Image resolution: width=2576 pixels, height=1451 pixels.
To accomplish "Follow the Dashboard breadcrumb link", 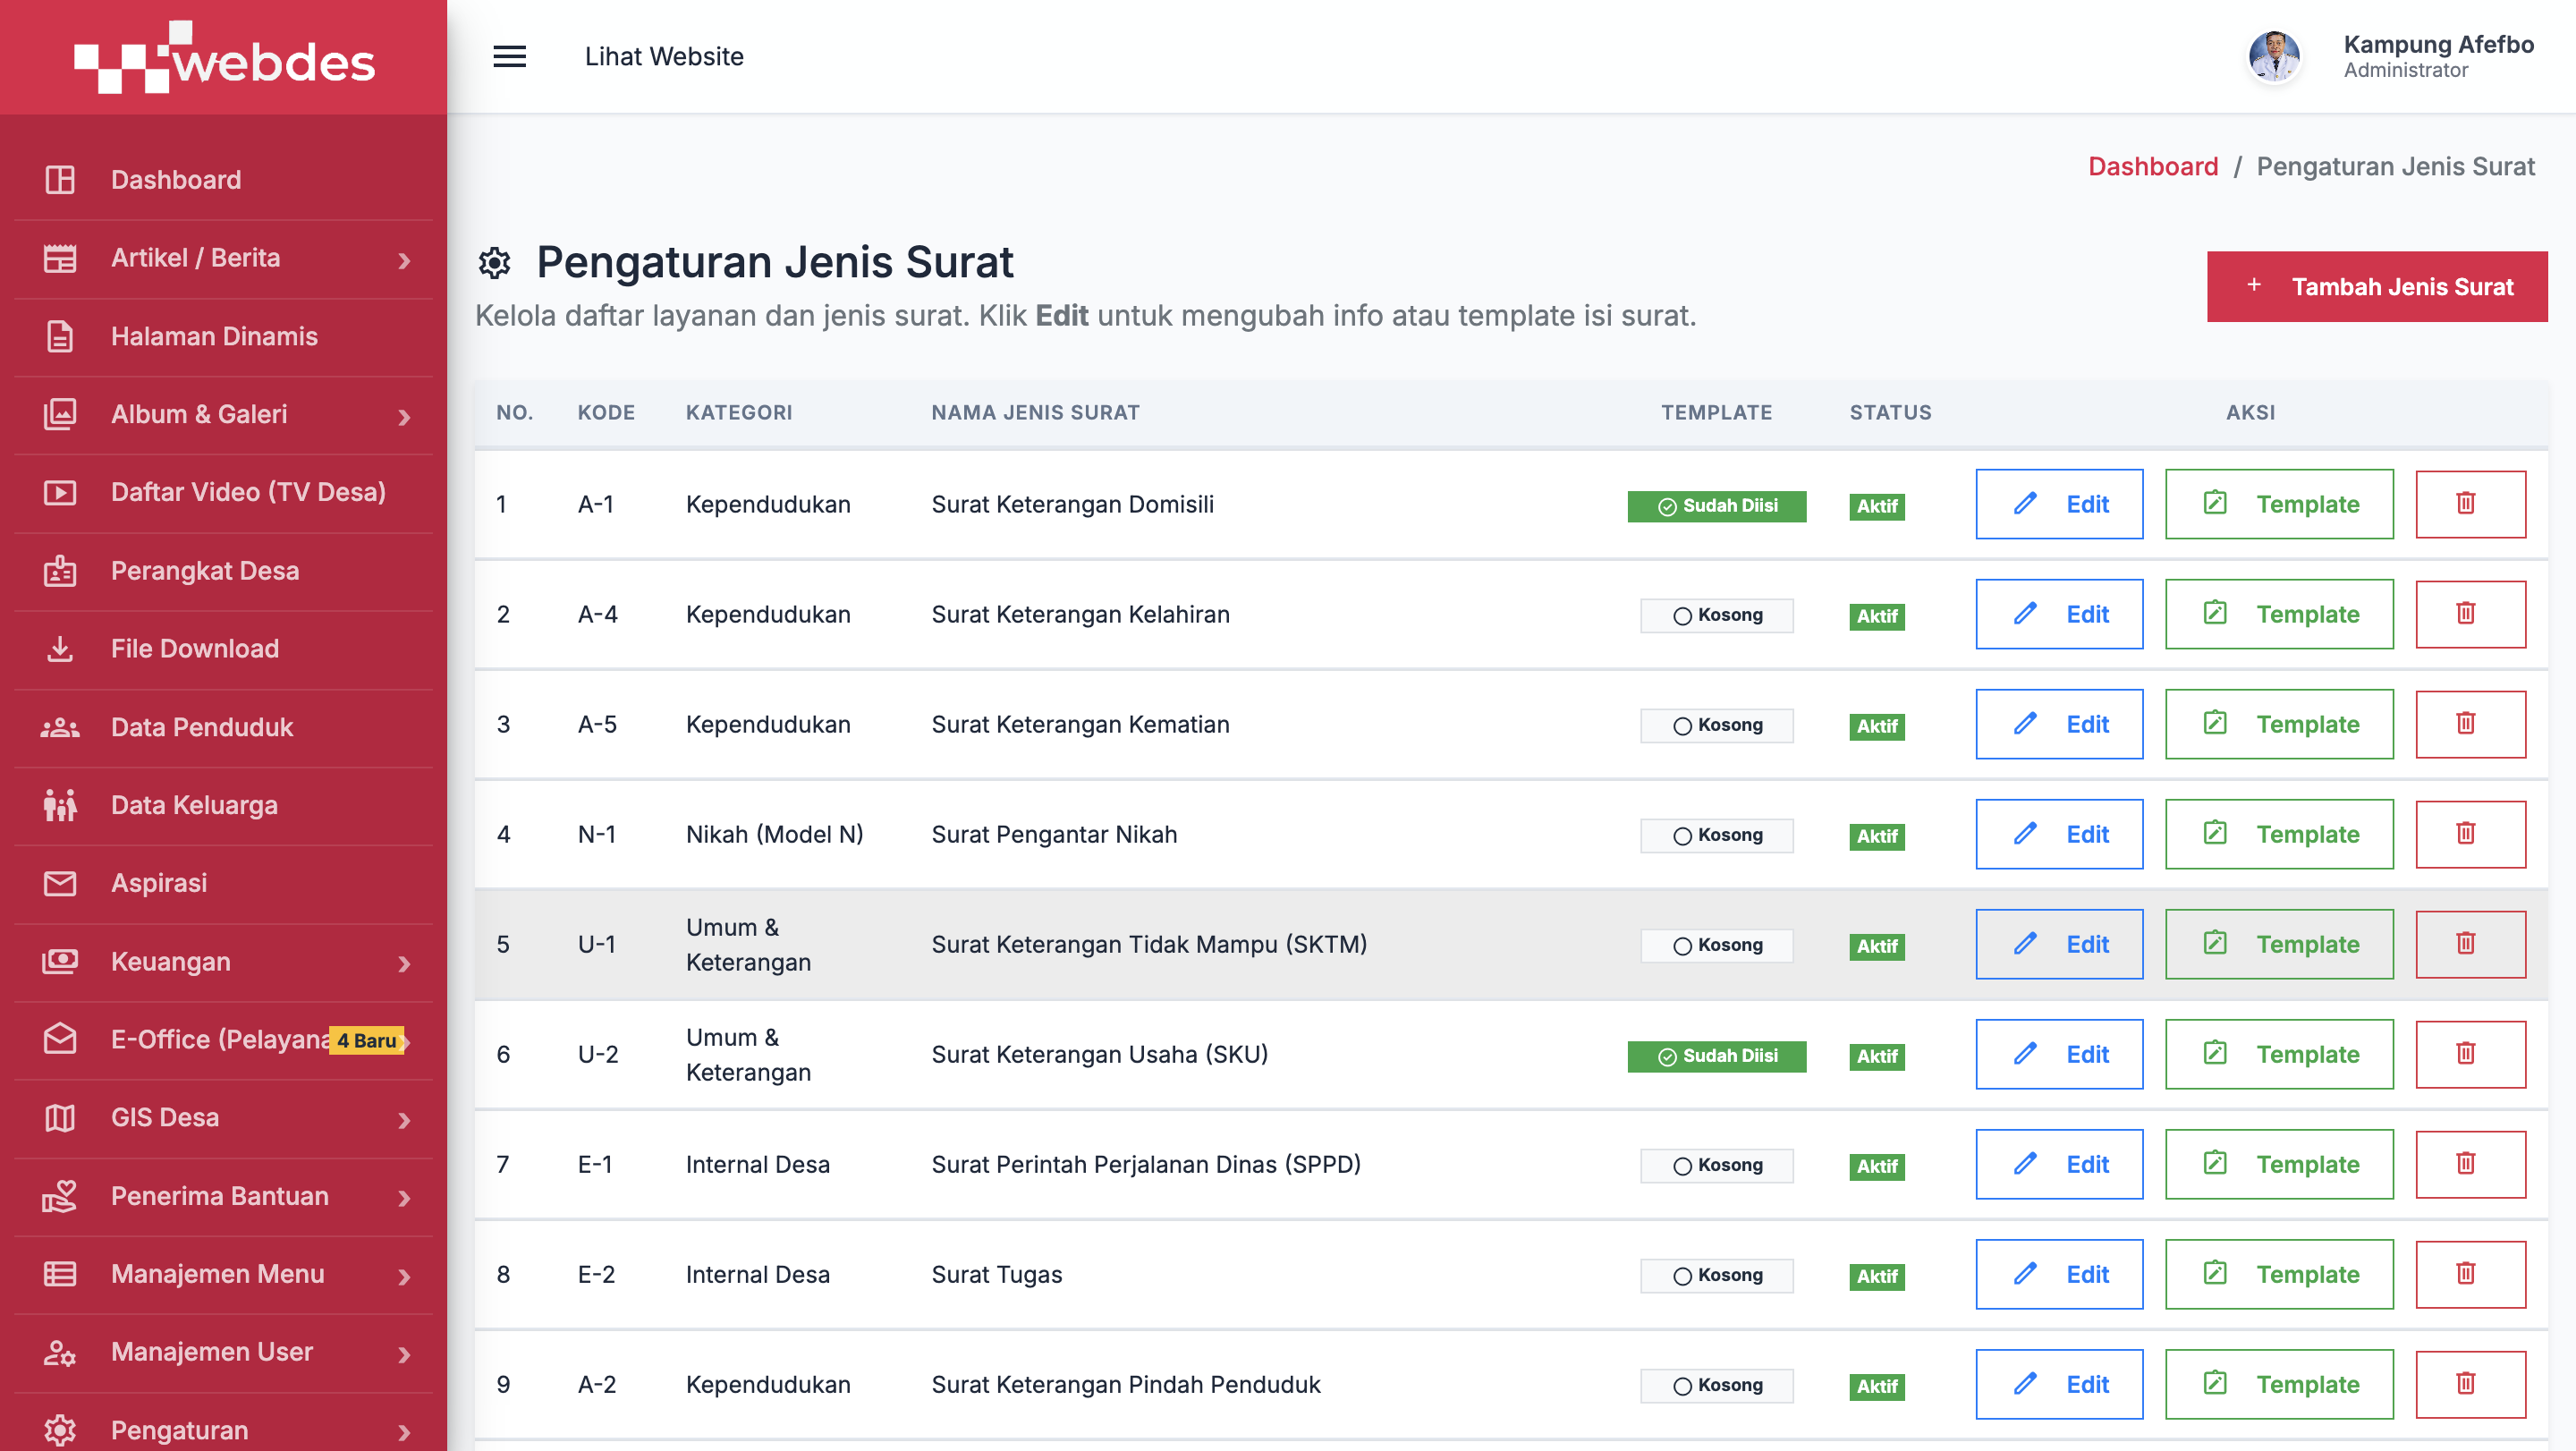I will [2153, 166].
